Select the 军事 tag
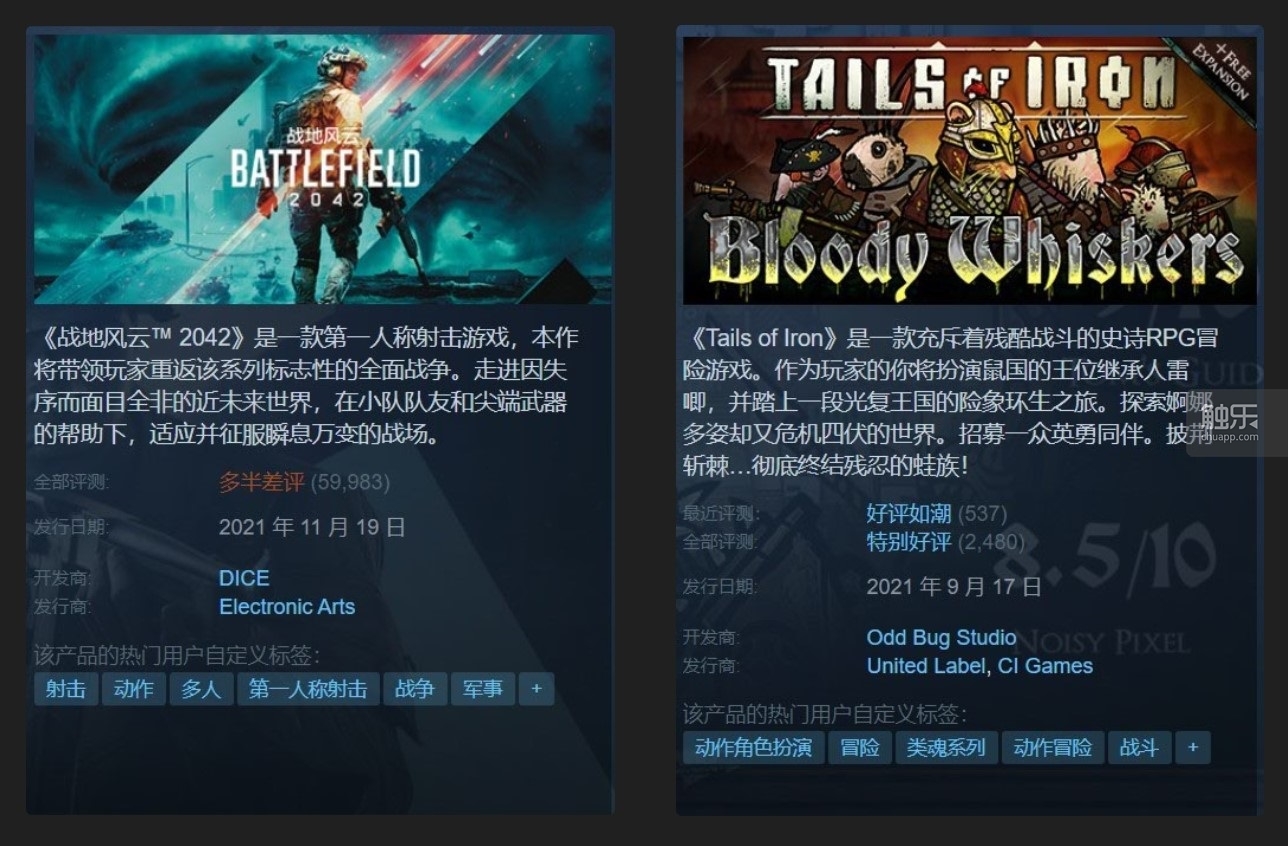 point(483,689)
